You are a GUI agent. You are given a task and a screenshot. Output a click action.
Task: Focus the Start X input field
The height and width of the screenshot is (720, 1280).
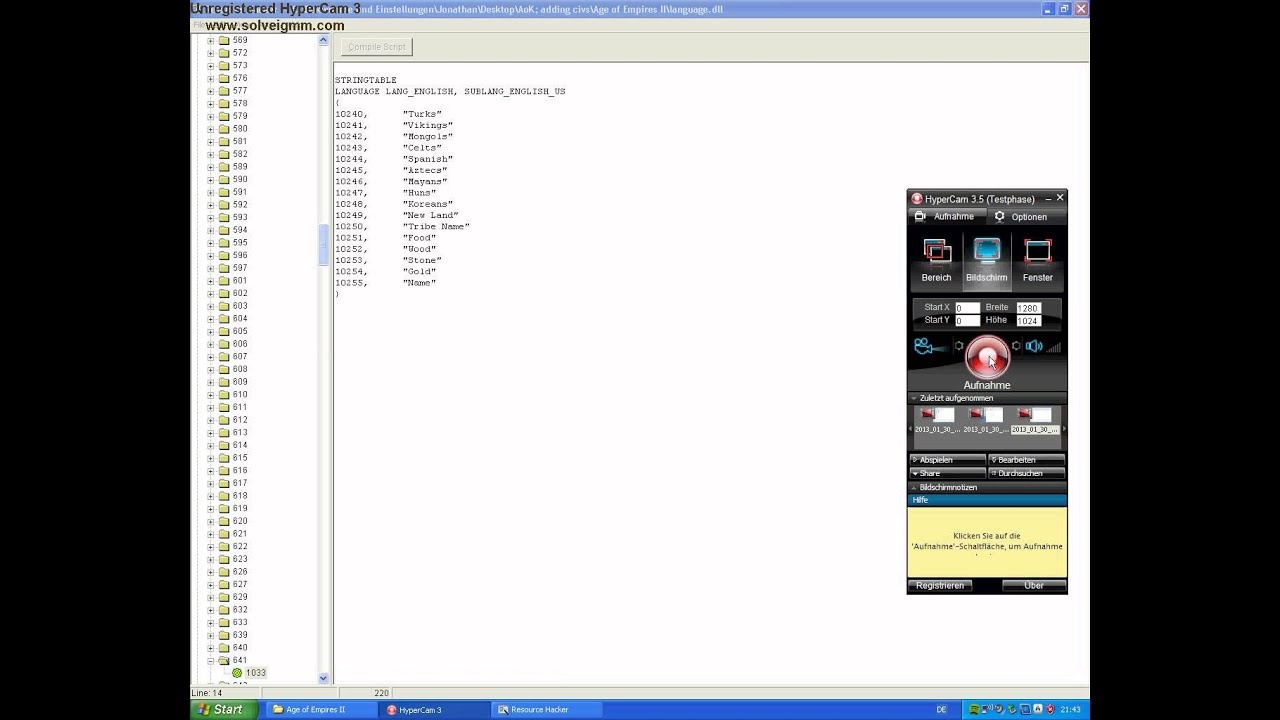click(x=967, y=308)
